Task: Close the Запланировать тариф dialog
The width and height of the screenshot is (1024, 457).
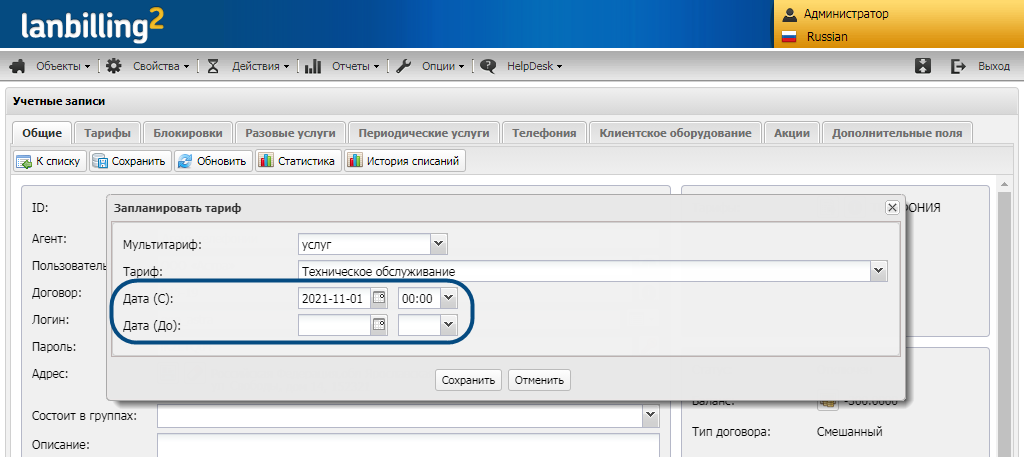Action: coord(892,208)
